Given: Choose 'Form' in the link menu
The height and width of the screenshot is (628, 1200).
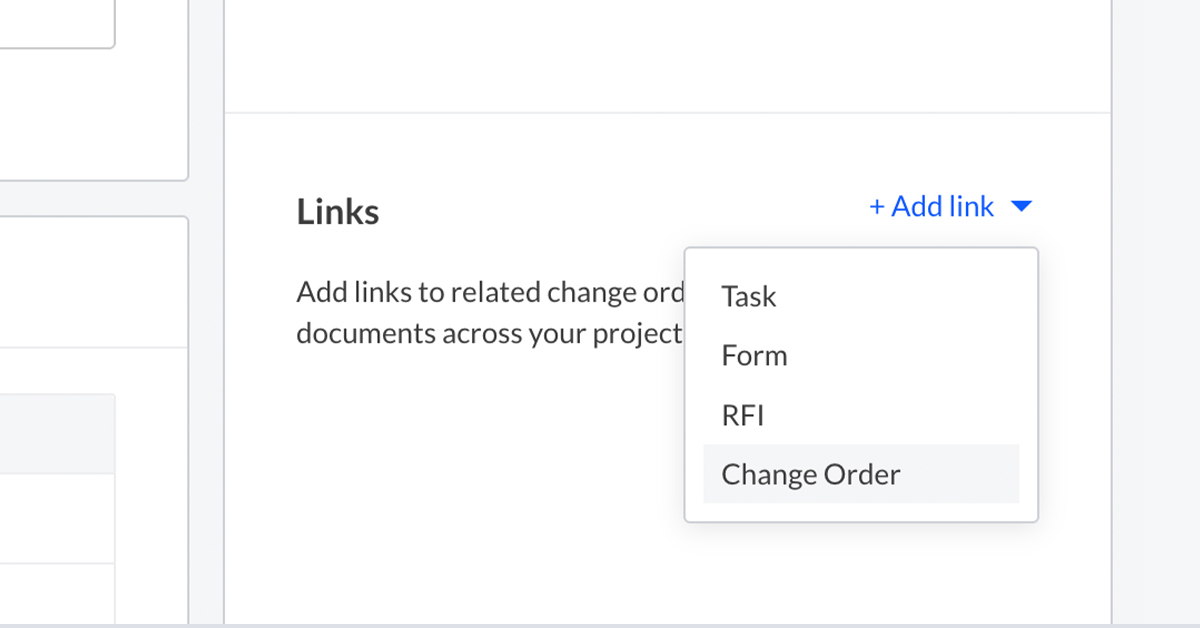Looking at the screenshot, I should pyautogui.click(x=754, y=356).
